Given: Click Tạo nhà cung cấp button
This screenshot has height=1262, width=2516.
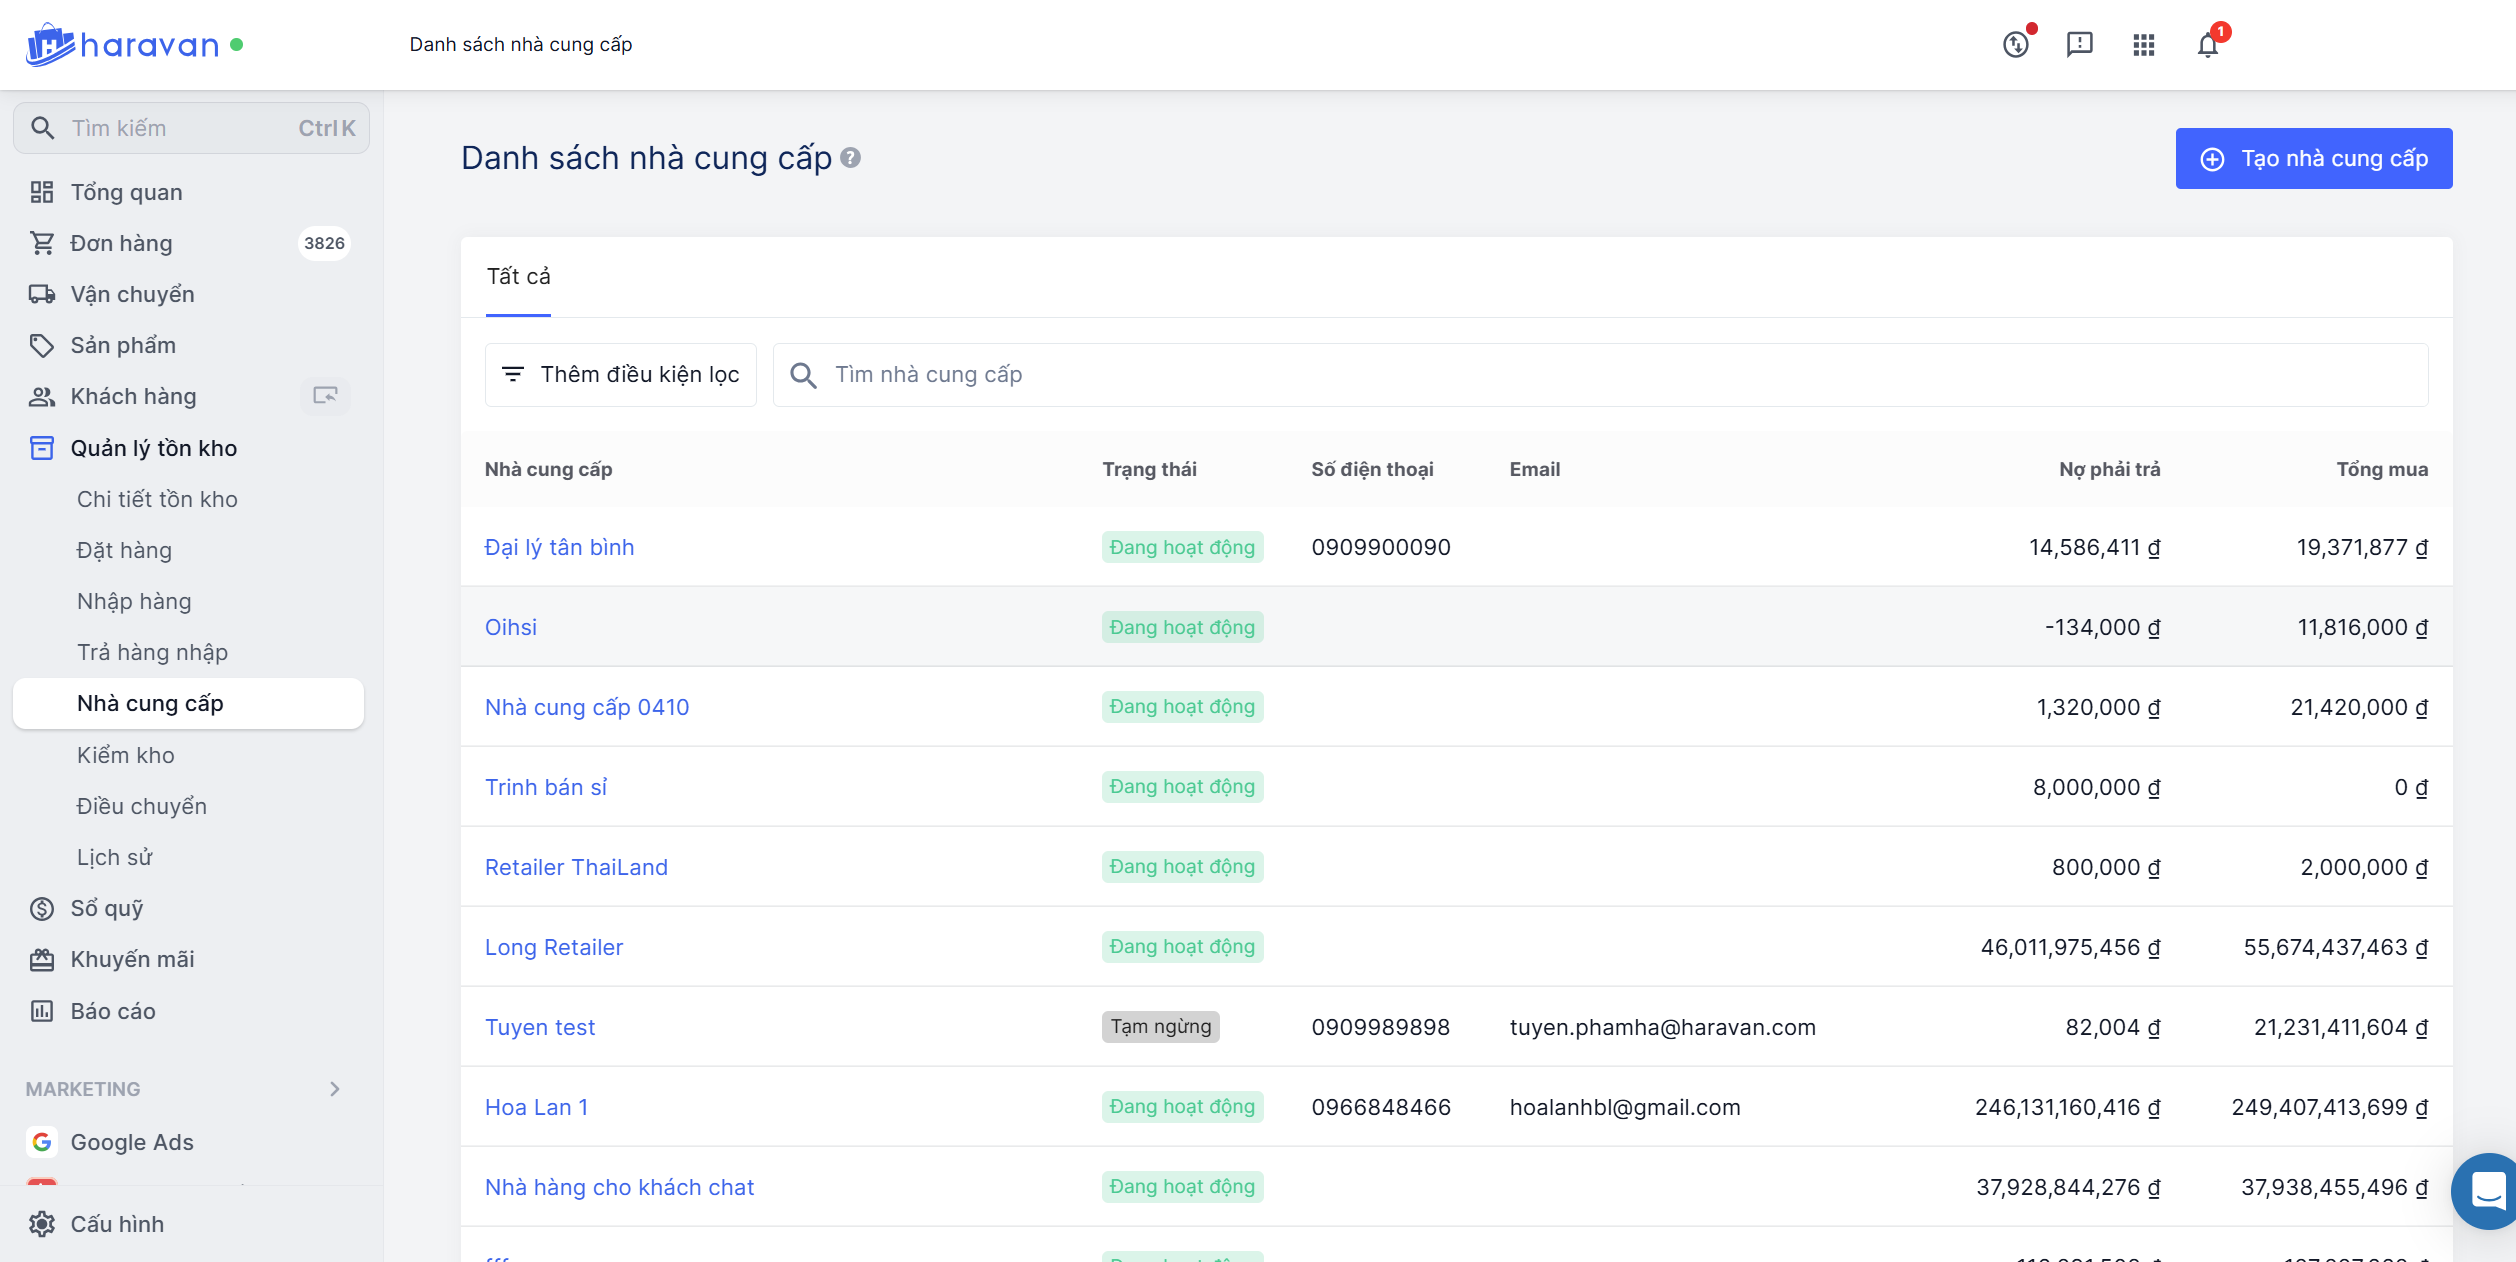Looking at the screenshot, I should [2313, 159].
